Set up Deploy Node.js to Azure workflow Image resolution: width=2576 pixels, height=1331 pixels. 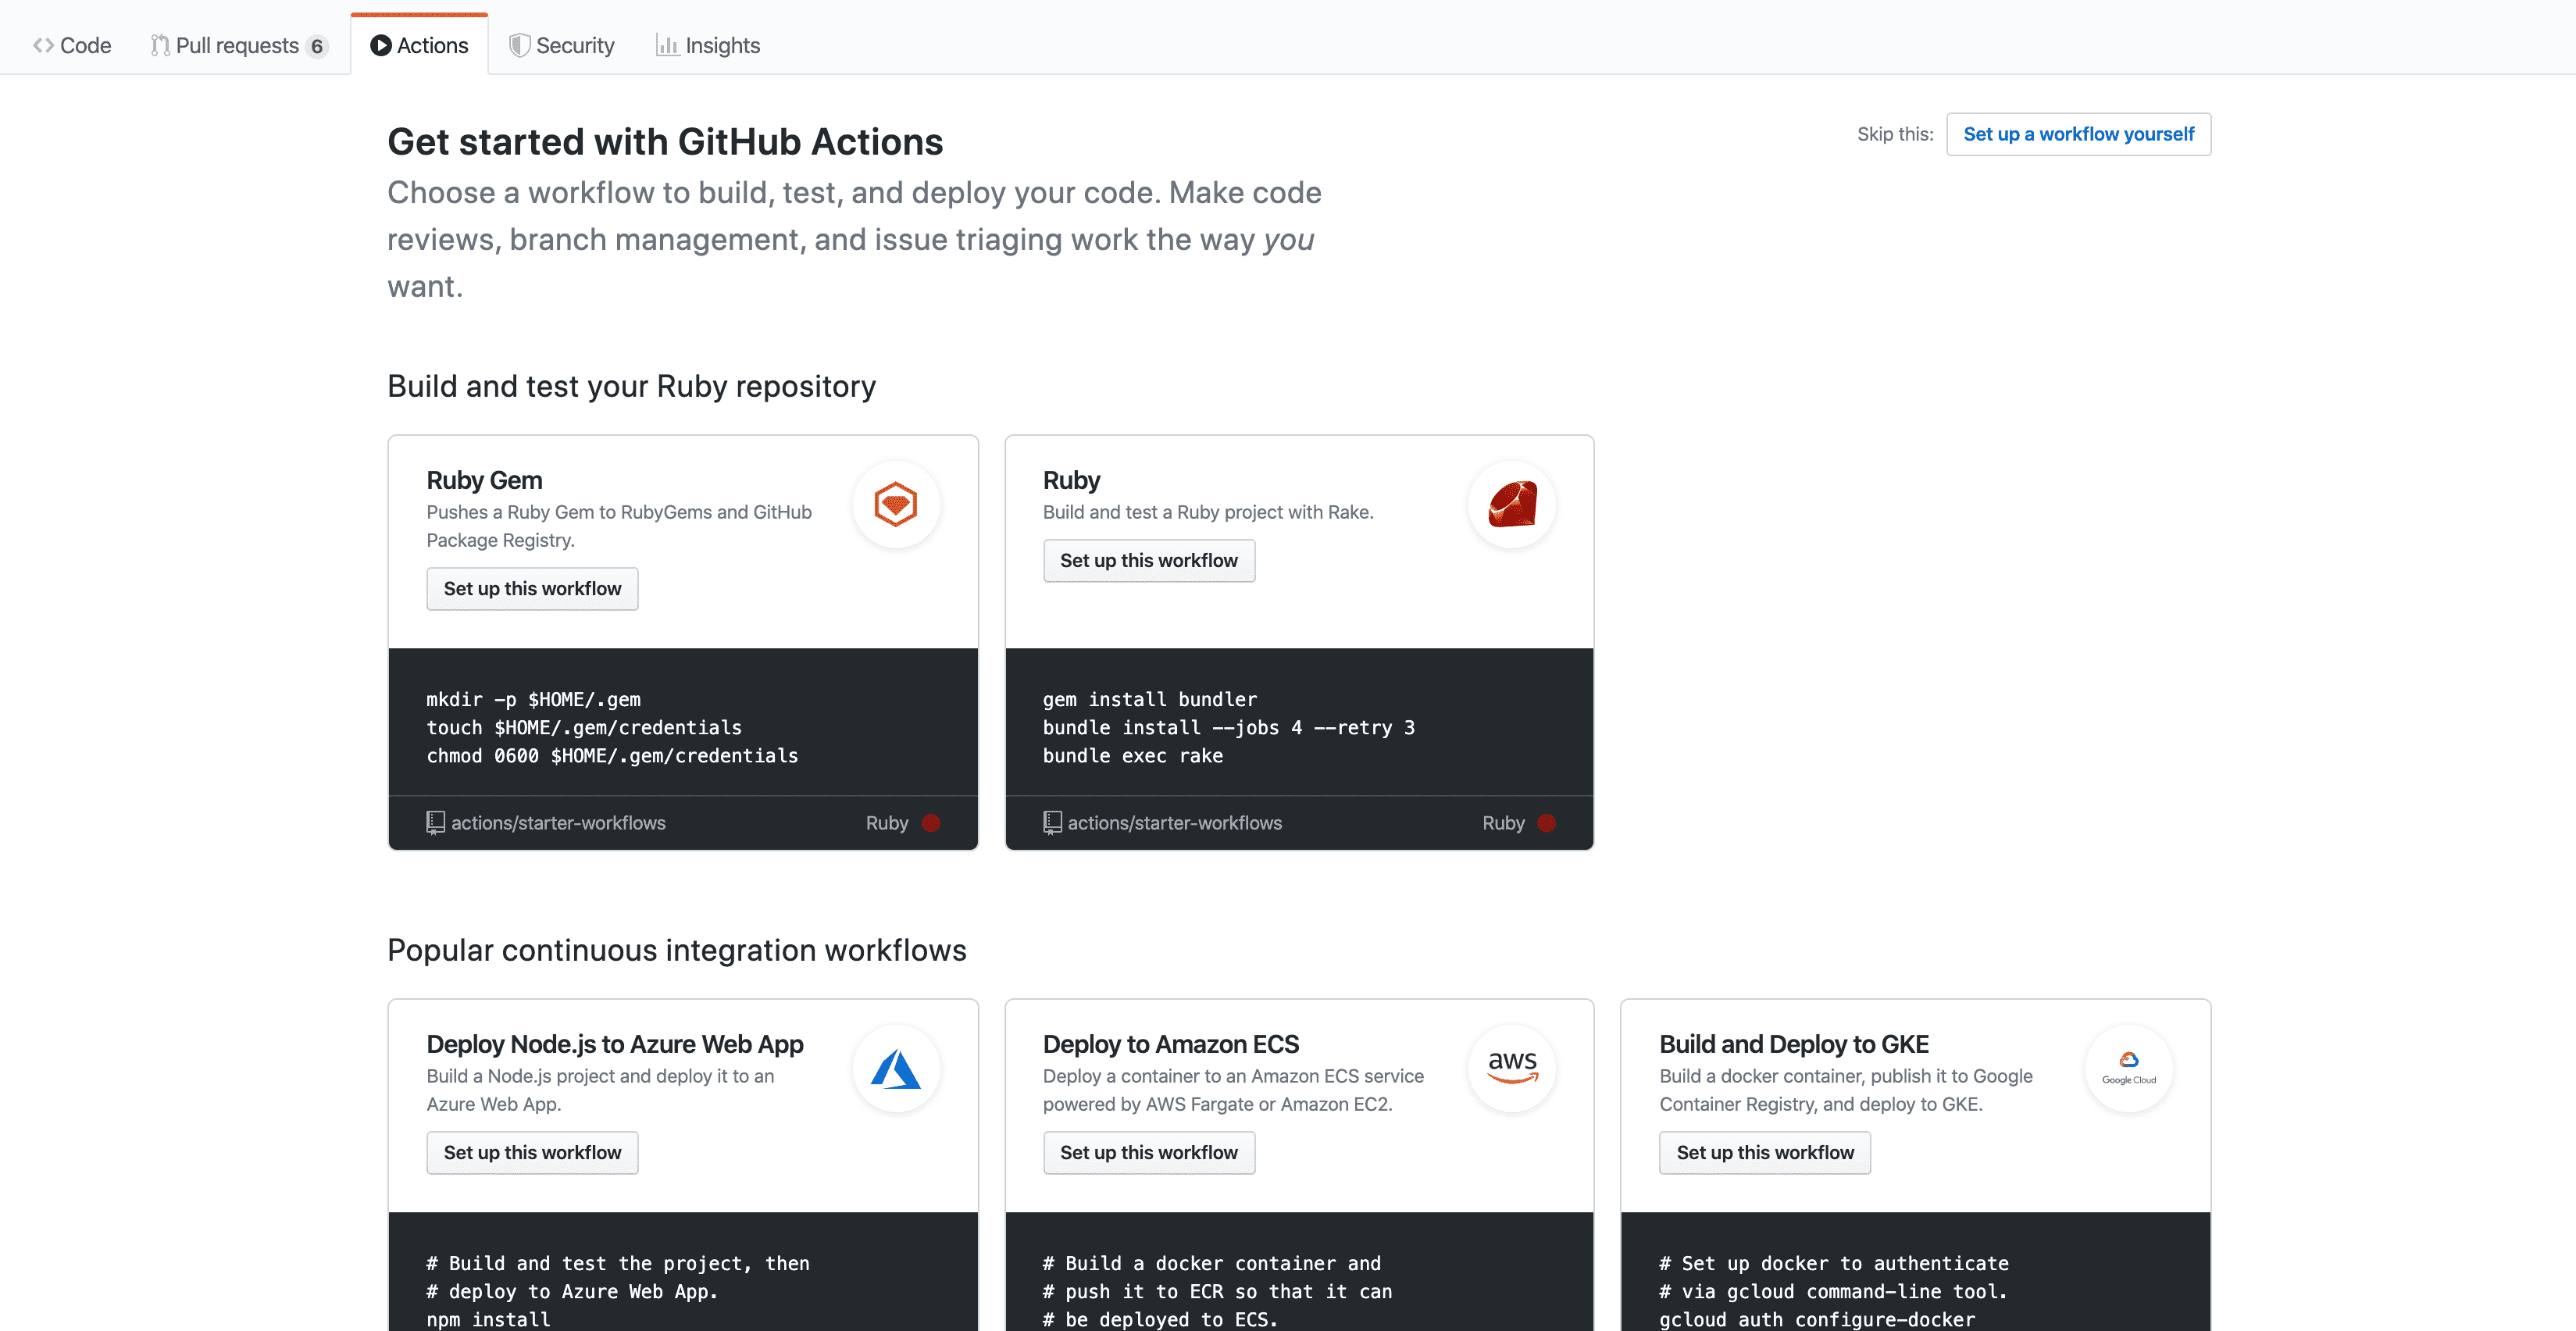pyautogui.click(x=532, y=1153)
